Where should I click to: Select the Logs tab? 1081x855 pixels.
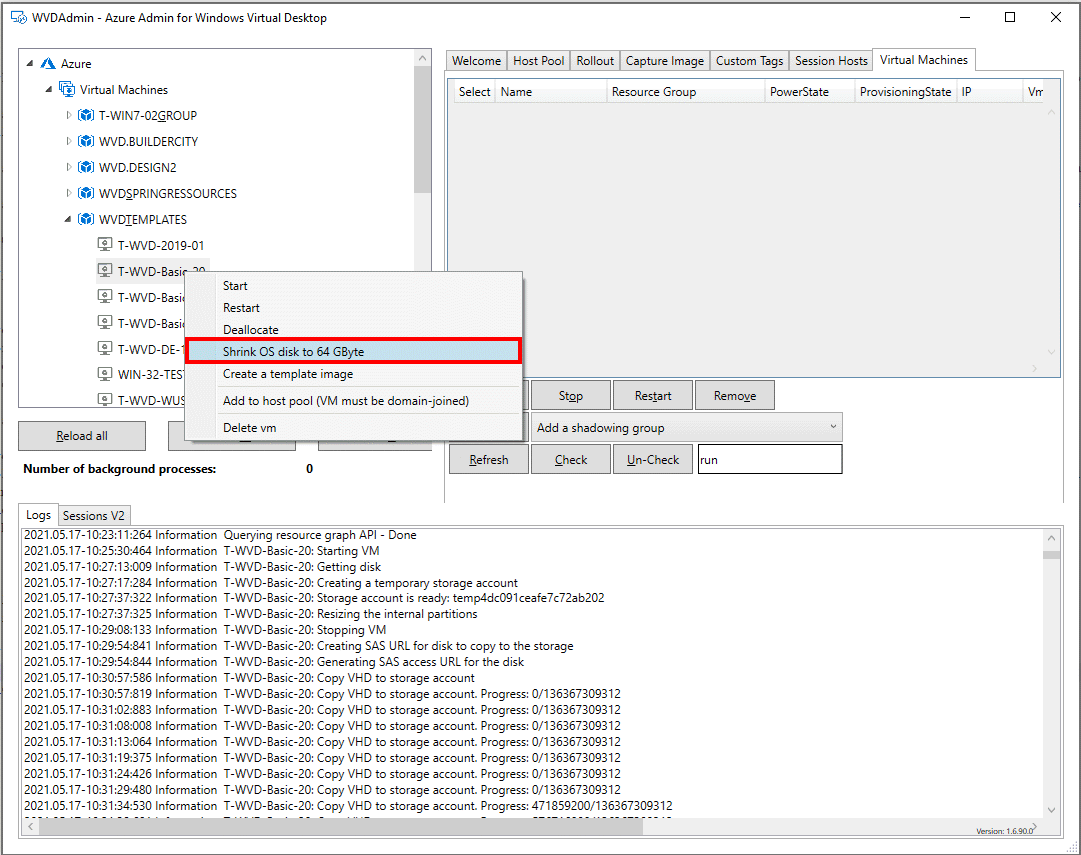(39, 514)
